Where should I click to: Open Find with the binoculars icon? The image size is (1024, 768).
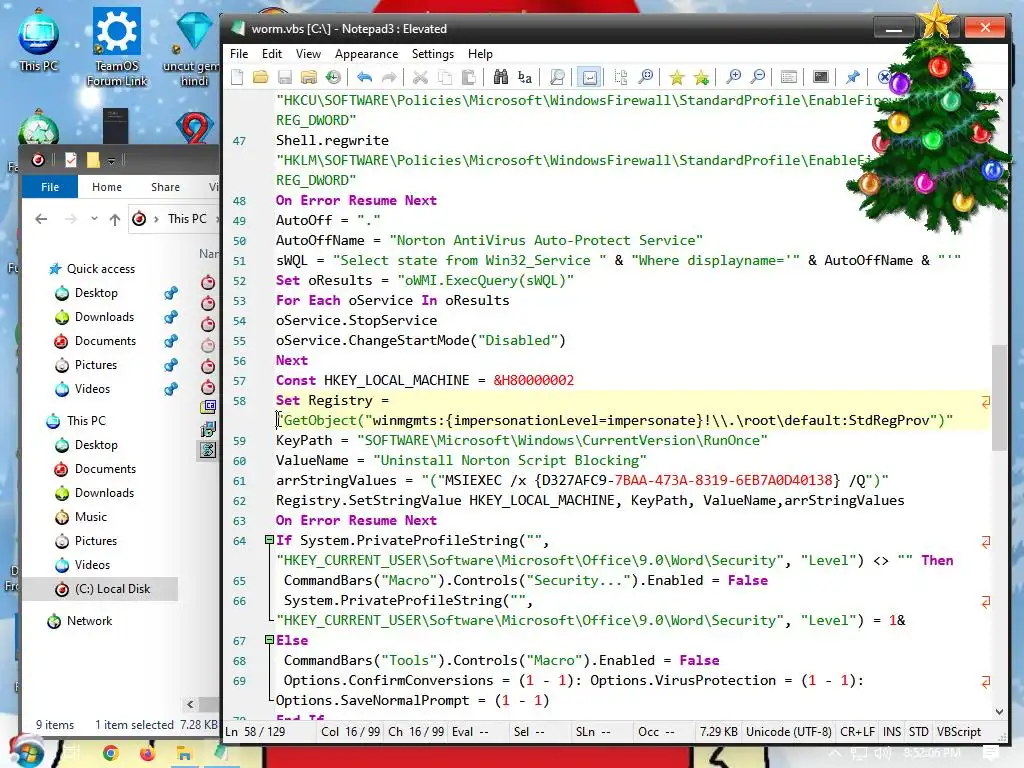(500, 78)
